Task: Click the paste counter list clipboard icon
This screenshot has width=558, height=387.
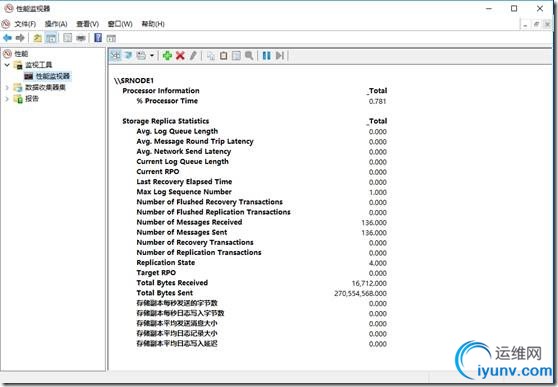Action: click(223, 56)
